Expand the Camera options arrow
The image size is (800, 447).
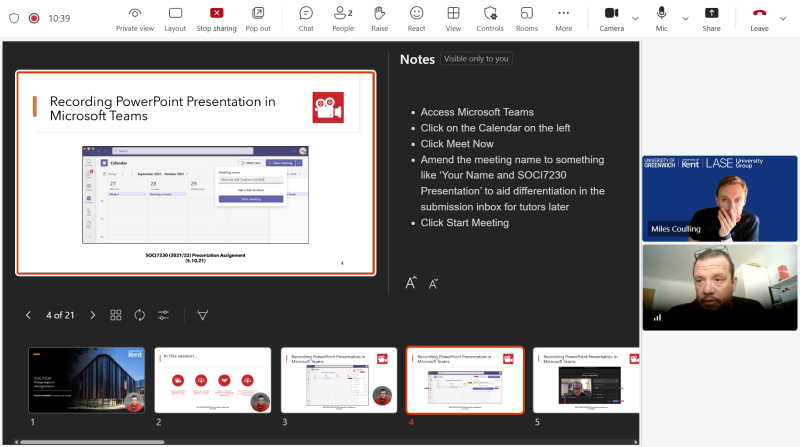635,18
